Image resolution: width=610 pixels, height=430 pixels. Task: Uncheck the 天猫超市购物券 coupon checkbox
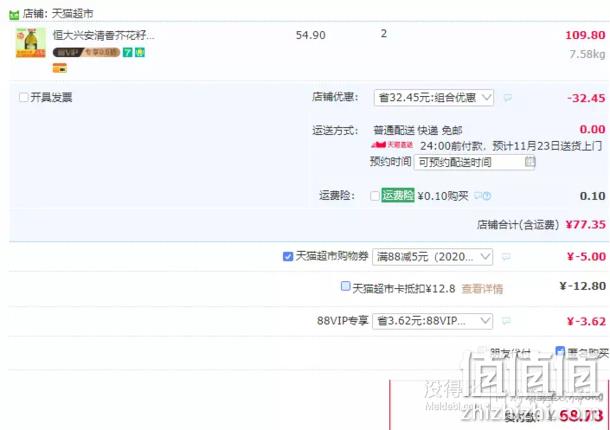click(x=288, y=256)
